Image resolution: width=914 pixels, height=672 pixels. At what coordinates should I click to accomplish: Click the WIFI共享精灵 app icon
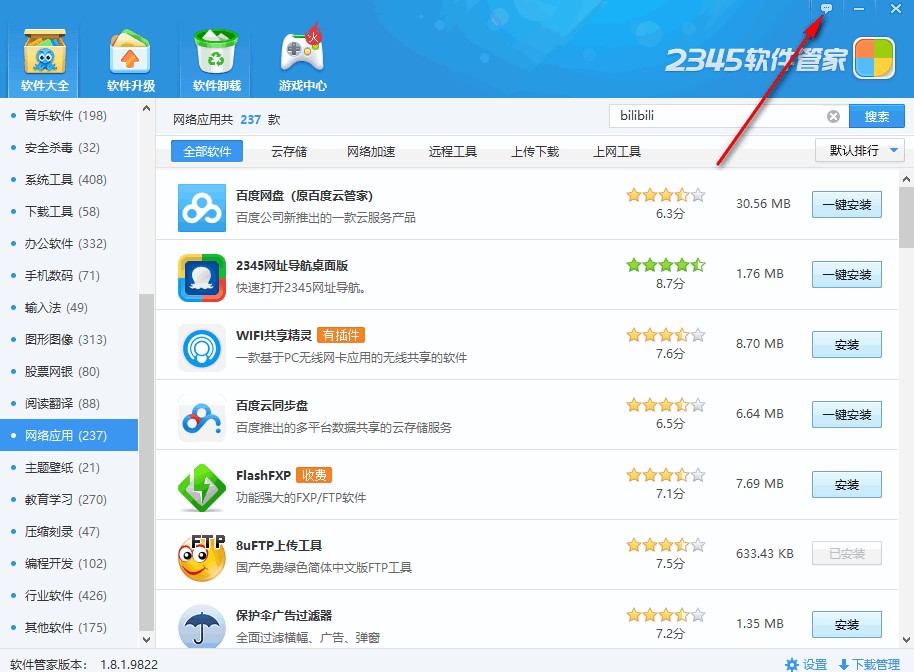click(x=202, y=348)
